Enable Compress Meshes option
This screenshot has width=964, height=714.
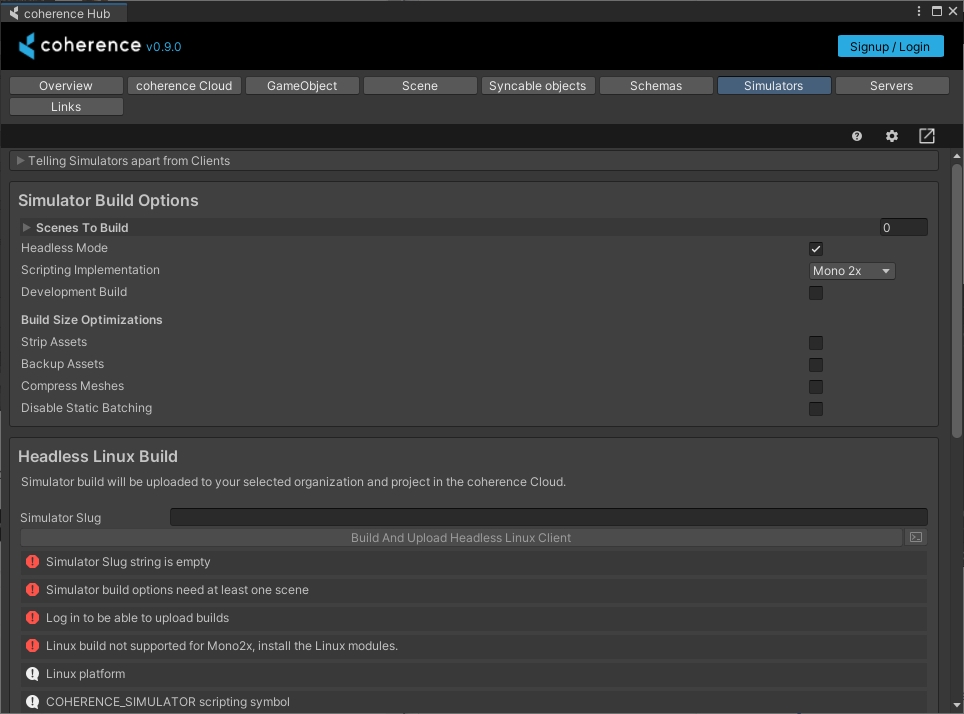816,387
